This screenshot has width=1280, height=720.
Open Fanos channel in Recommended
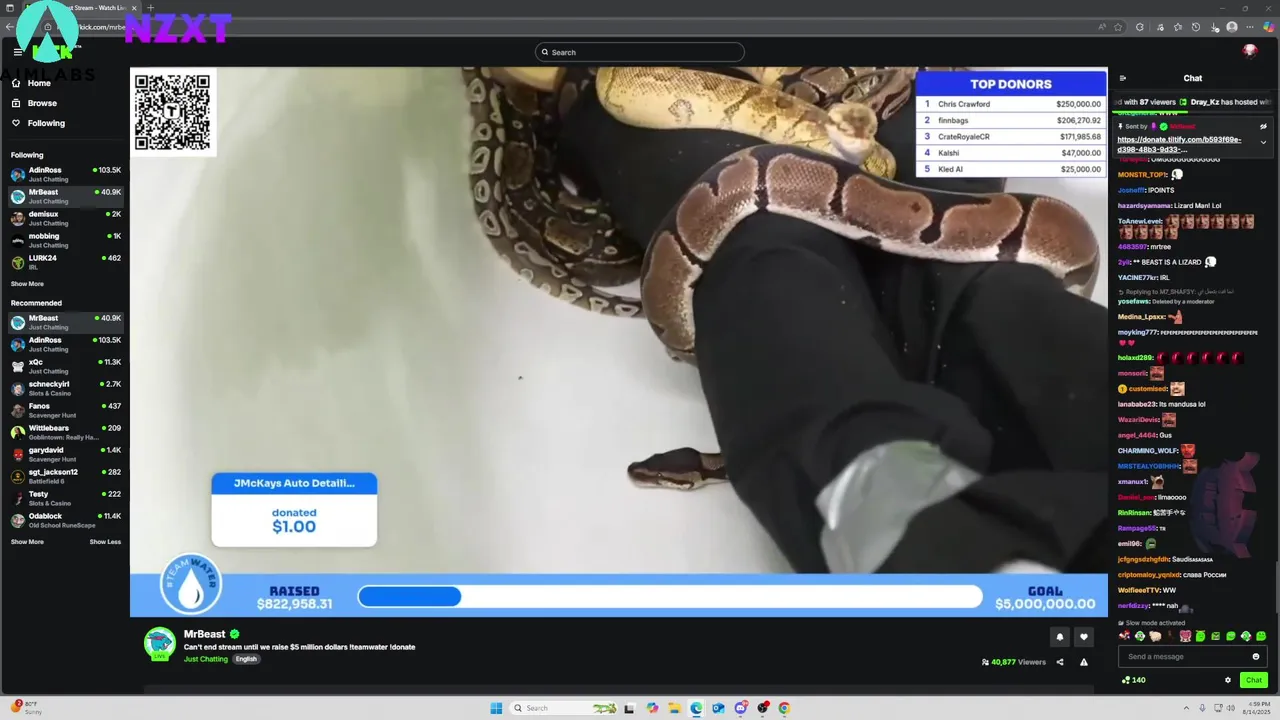pyautogui.click(x=65, y=410)
